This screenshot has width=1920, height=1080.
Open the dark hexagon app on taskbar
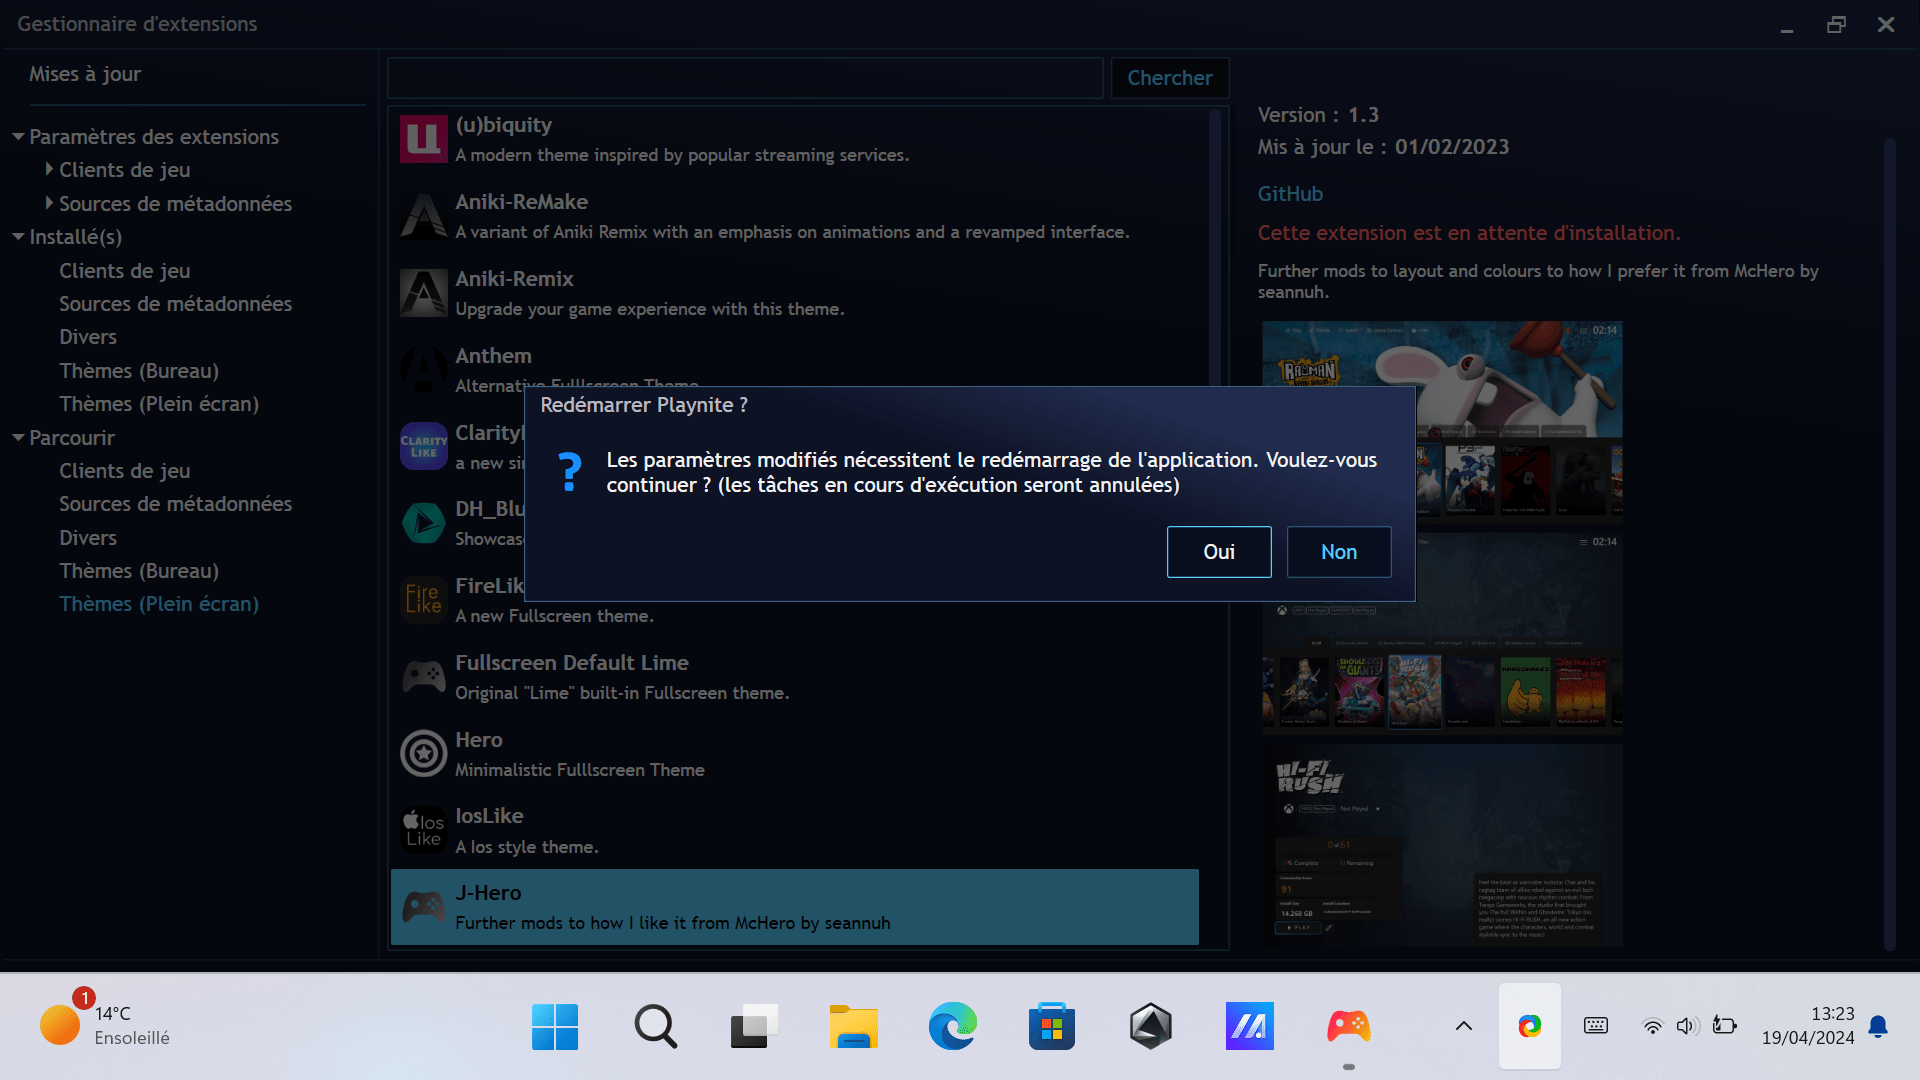click(x=1151, y=1027)
